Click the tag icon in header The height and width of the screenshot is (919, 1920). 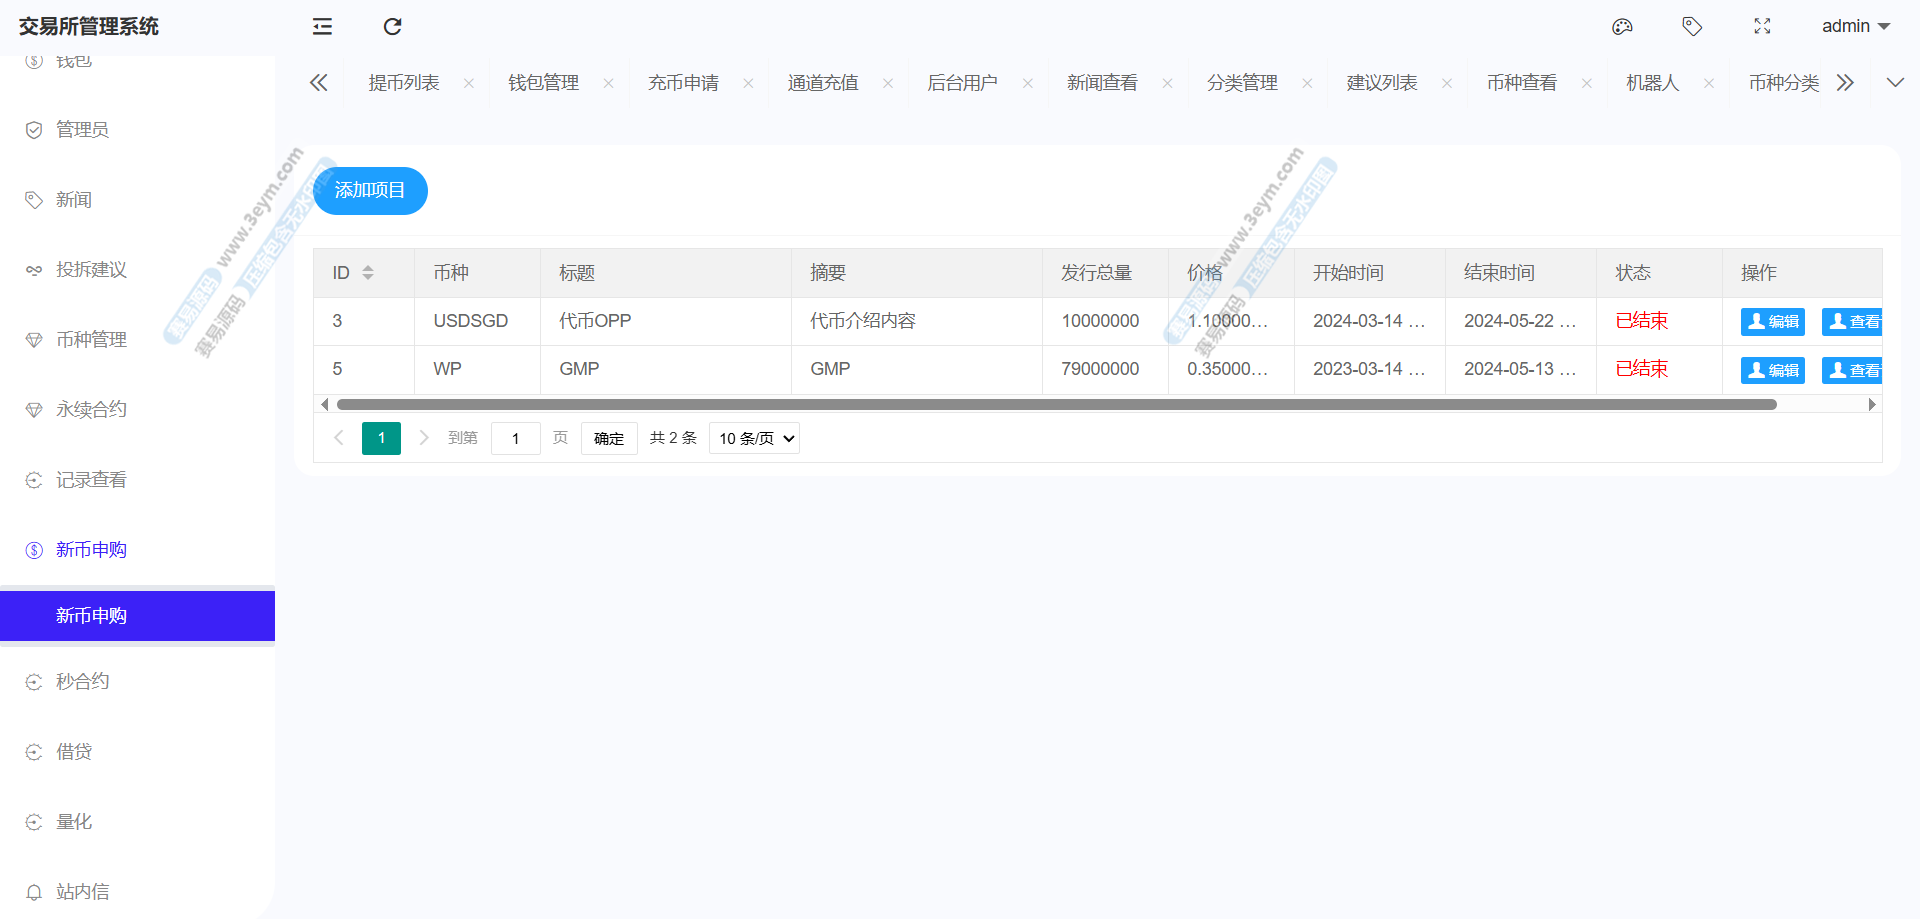point(1692,27)
